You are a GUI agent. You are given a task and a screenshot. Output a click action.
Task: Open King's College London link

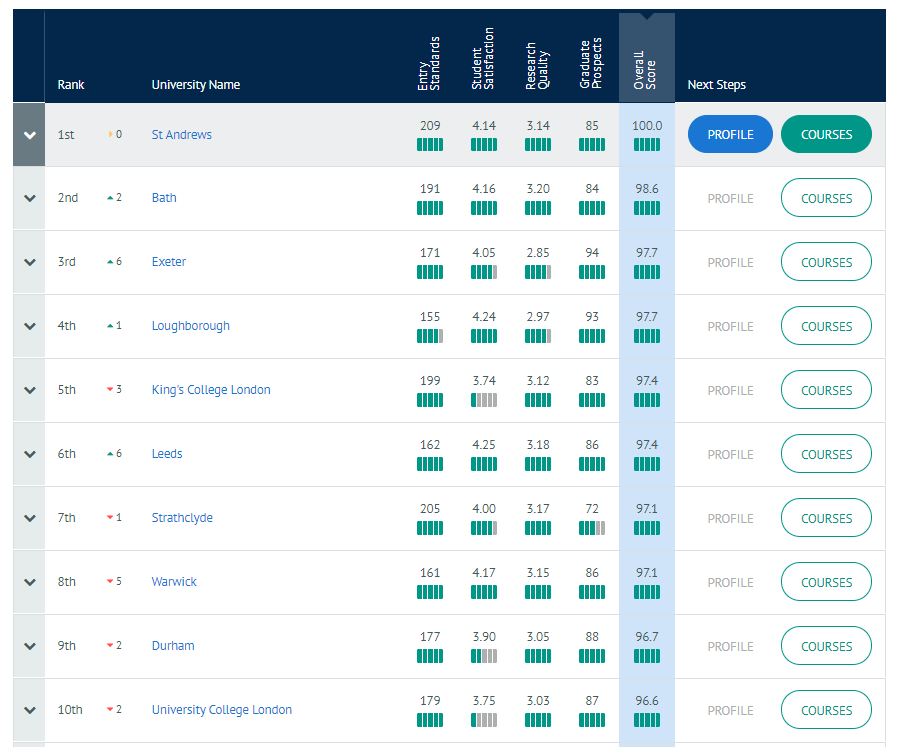211,390
